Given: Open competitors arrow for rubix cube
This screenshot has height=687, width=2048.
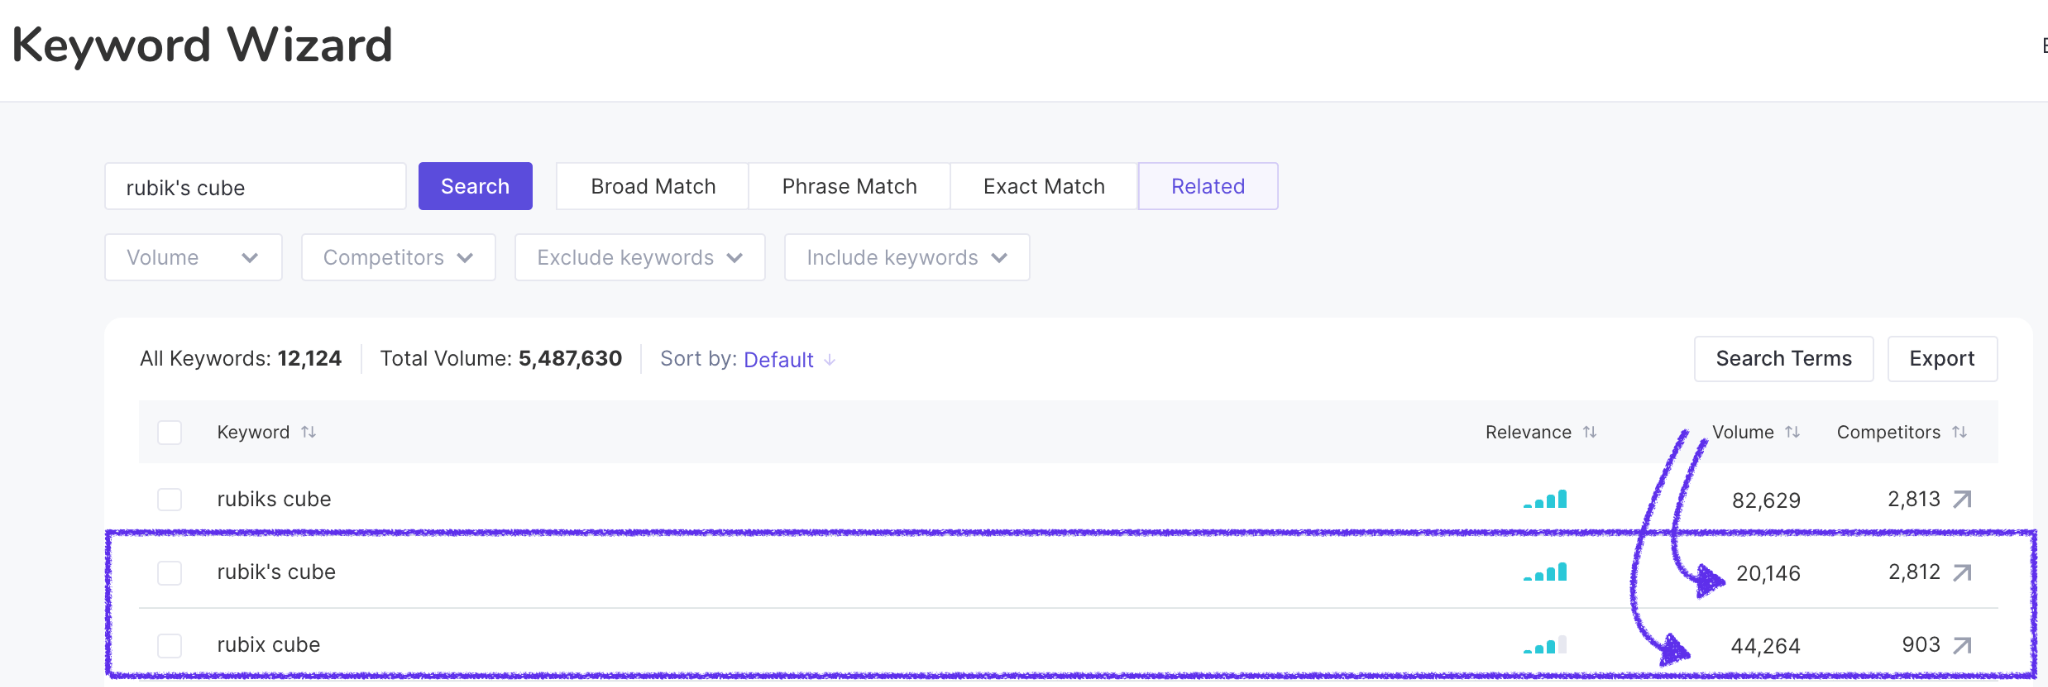Looking at the screenshot, I should (x=1962, y=645).
